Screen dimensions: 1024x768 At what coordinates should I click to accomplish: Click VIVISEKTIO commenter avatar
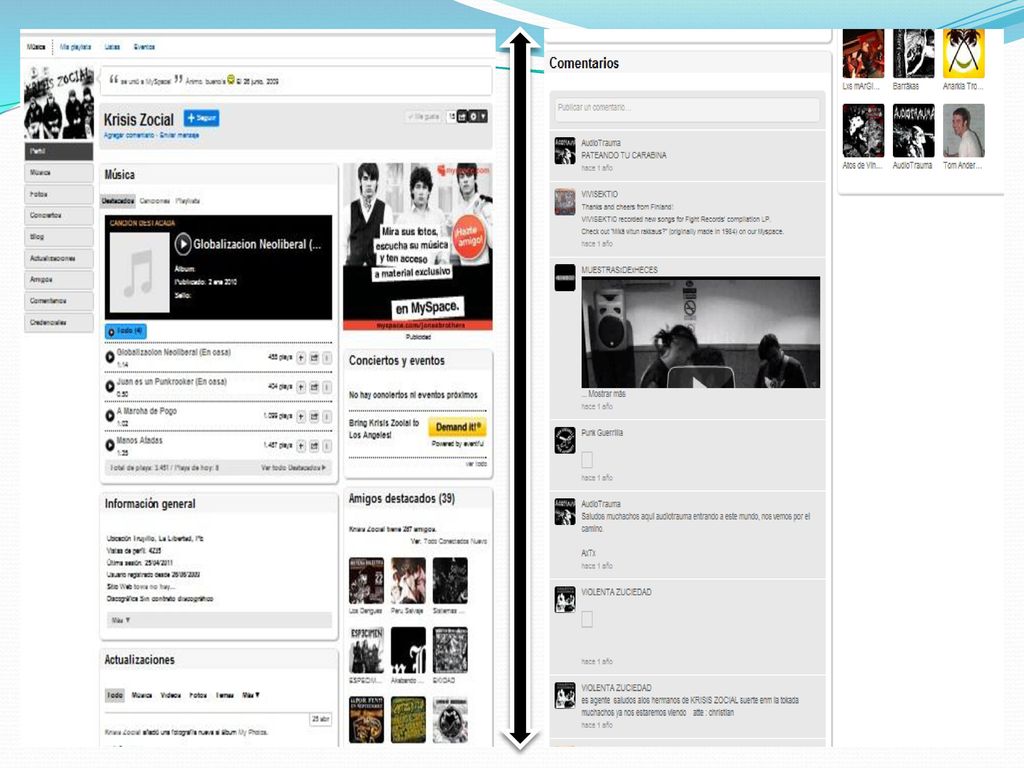[x=565, y=202]
